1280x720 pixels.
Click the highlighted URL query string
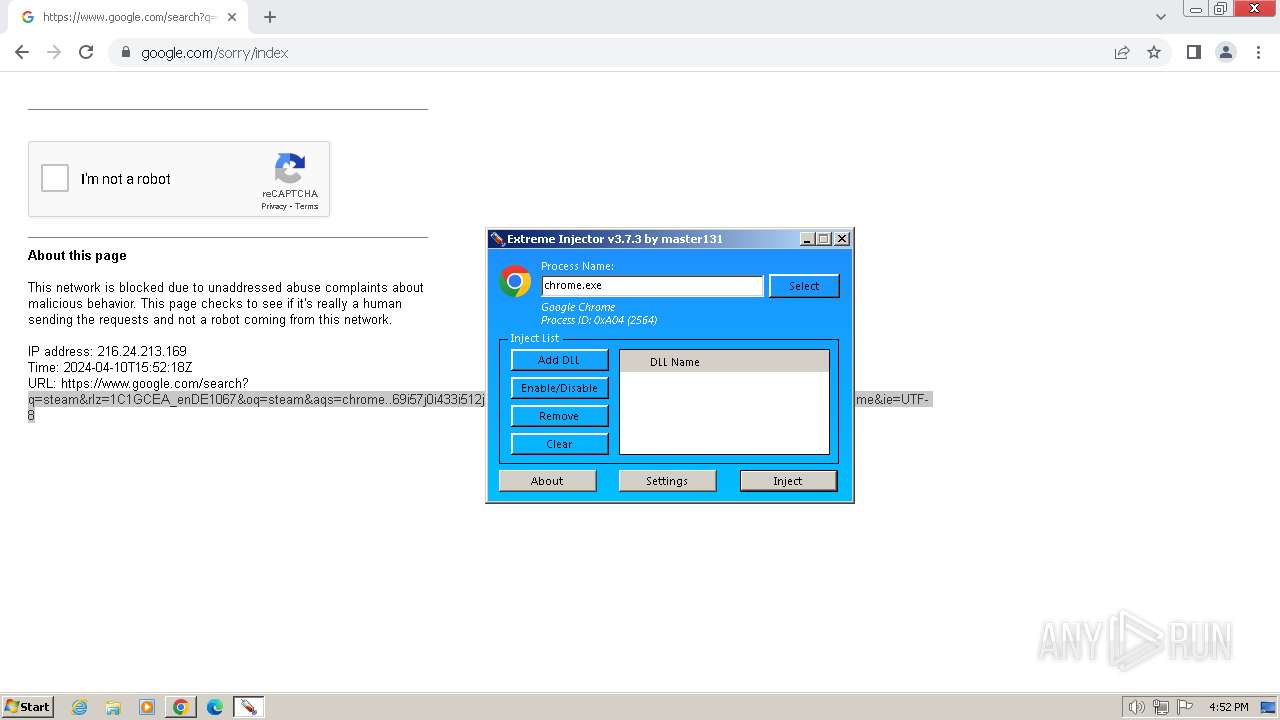coord(256,400)
